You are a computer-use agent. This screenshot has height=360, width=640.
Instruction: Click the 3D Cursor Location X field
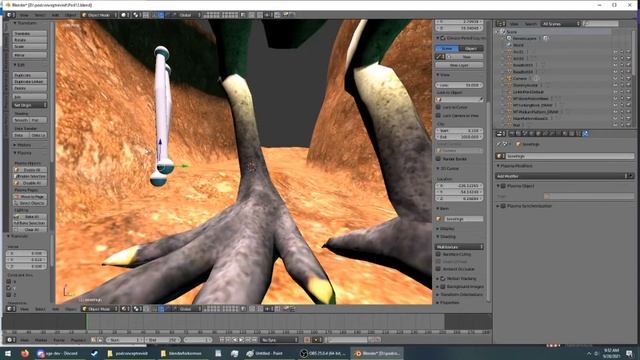pyautogui.click(x=459, y=186)
